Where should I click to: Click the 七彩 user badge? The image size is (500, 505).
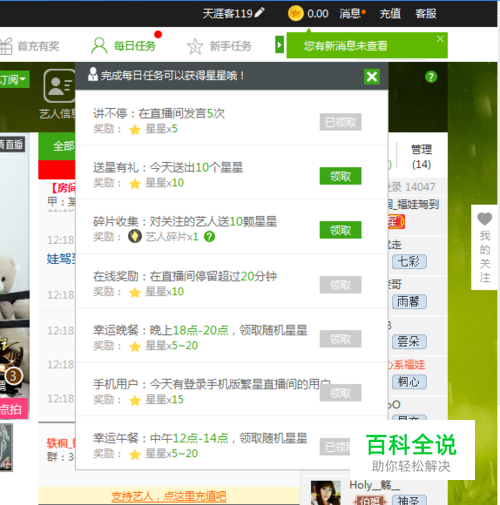[x=409, y=262]
